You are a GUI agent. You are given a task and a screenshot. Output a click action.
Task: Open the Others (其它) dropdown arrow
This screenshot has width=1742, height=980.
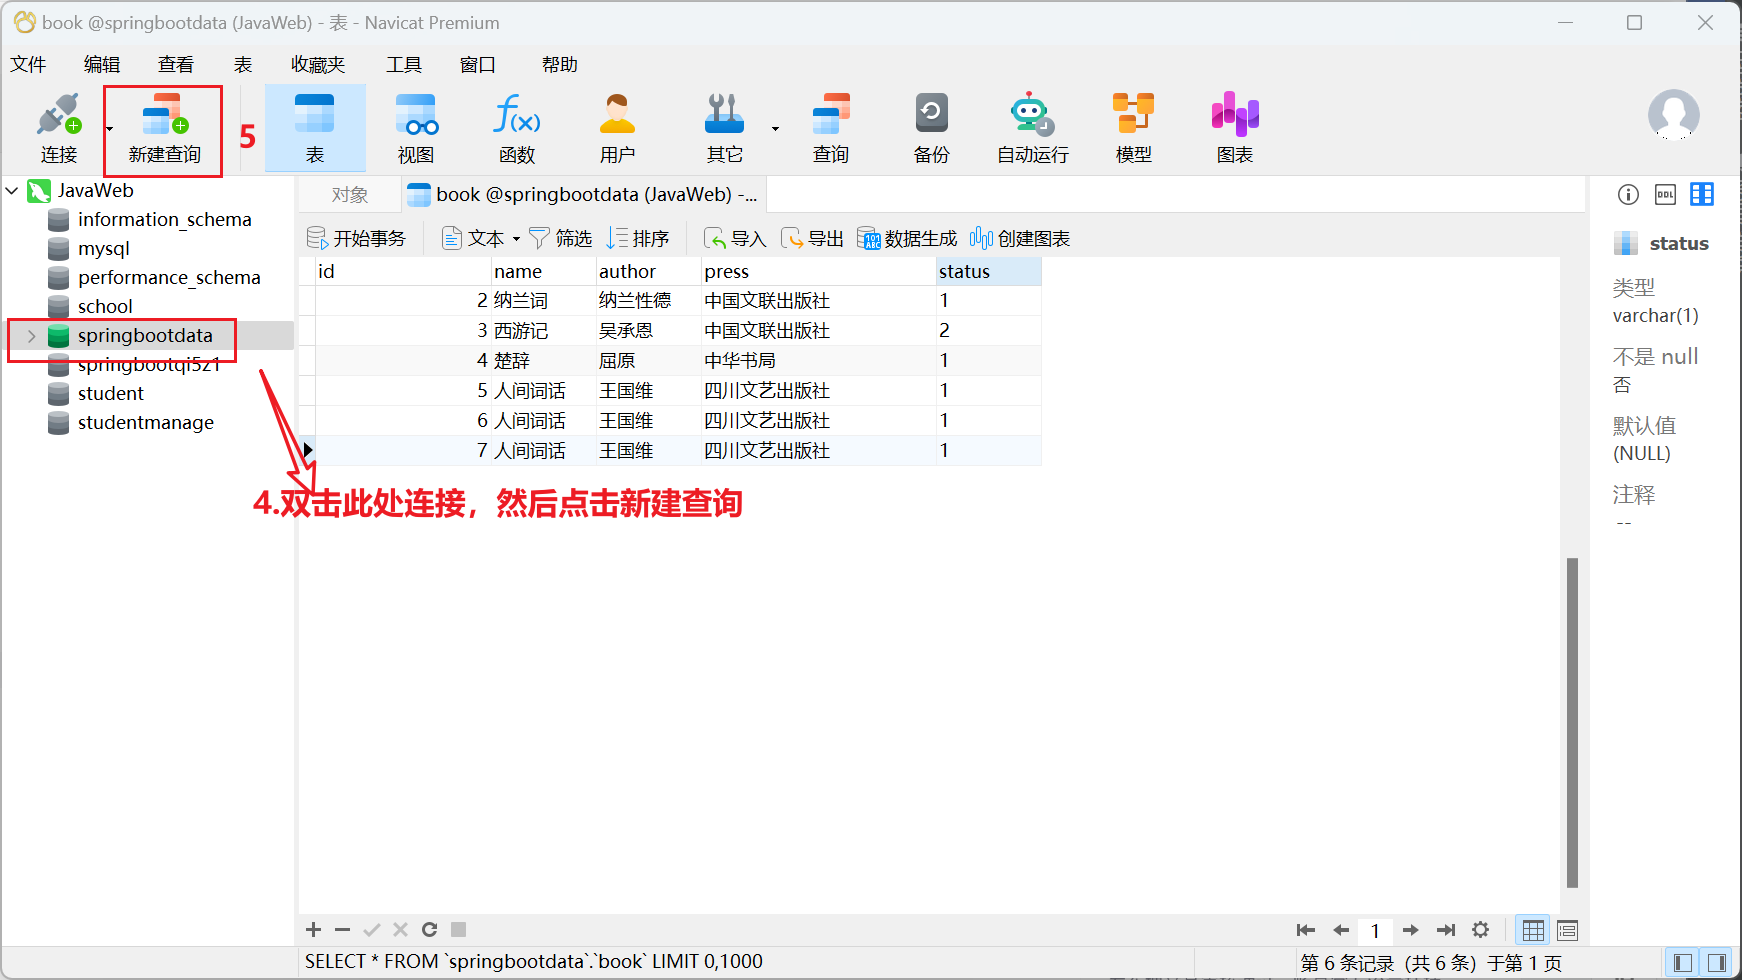point(775,129)
